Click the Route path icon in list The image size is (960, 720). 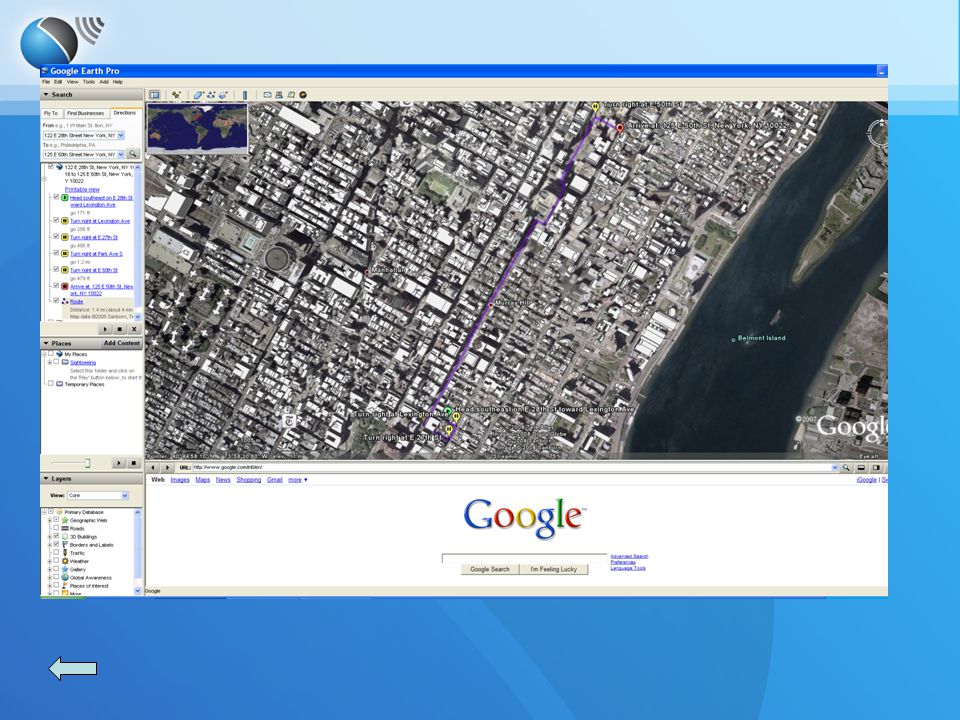(x=65, y=301)
